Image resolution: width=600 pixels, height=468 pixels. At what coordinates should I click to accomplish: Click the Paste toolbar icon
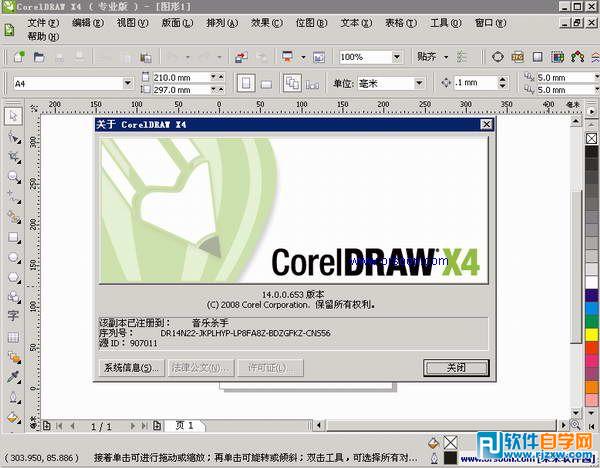click(145, 57)
